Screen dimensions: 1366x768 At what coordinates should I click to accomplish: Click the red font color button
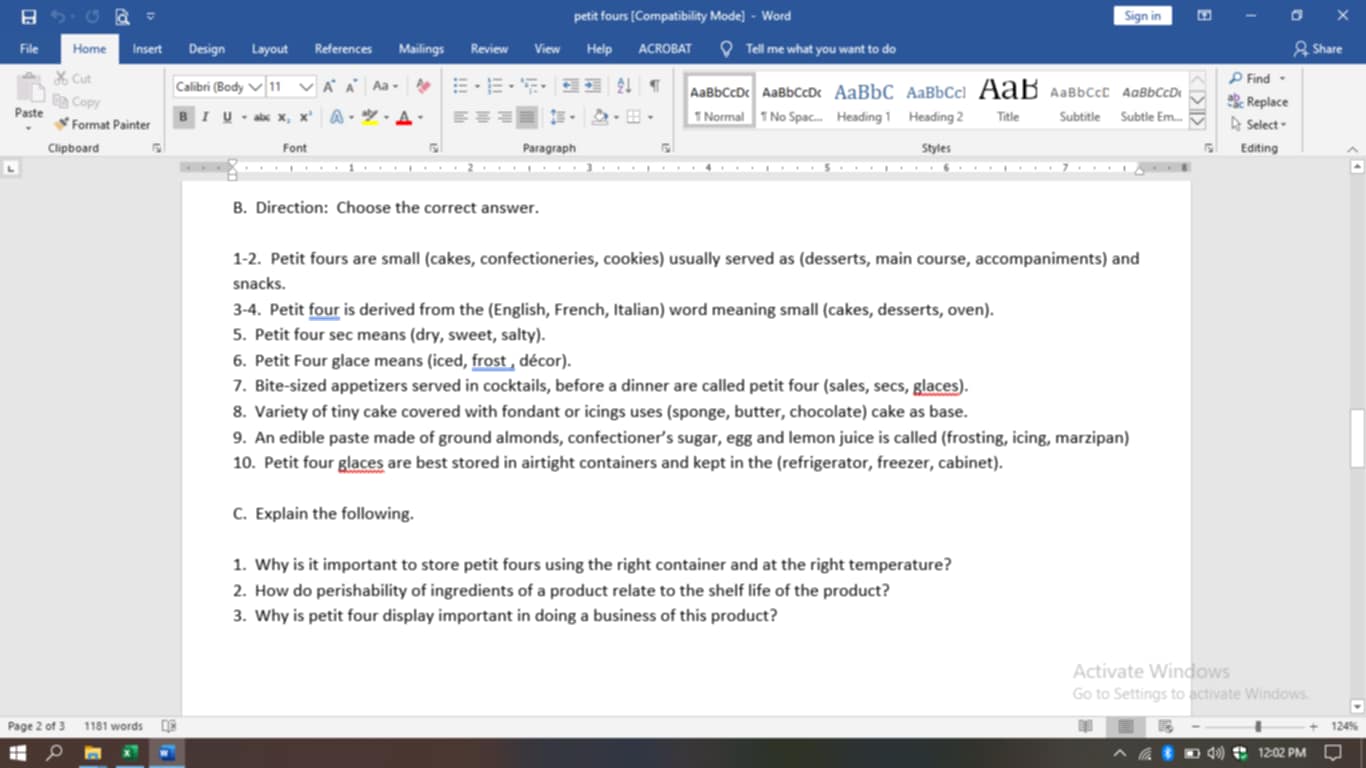[x=404, y=117]
